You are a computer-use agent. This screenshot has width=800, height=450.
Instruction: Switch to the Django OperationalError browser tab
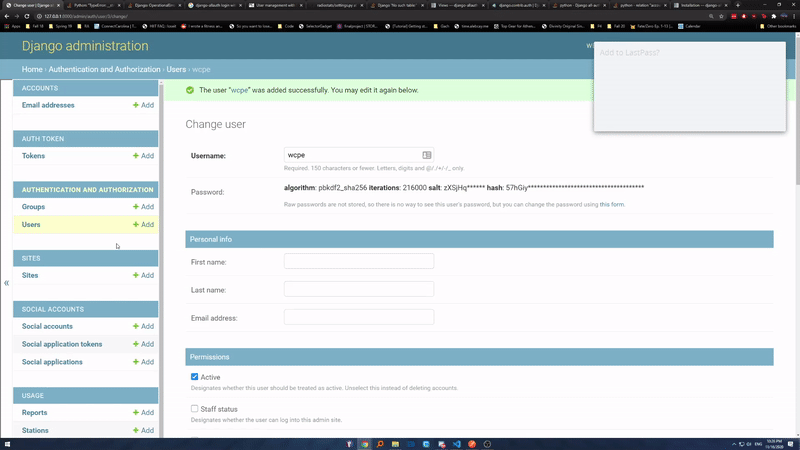pos(153,5)
